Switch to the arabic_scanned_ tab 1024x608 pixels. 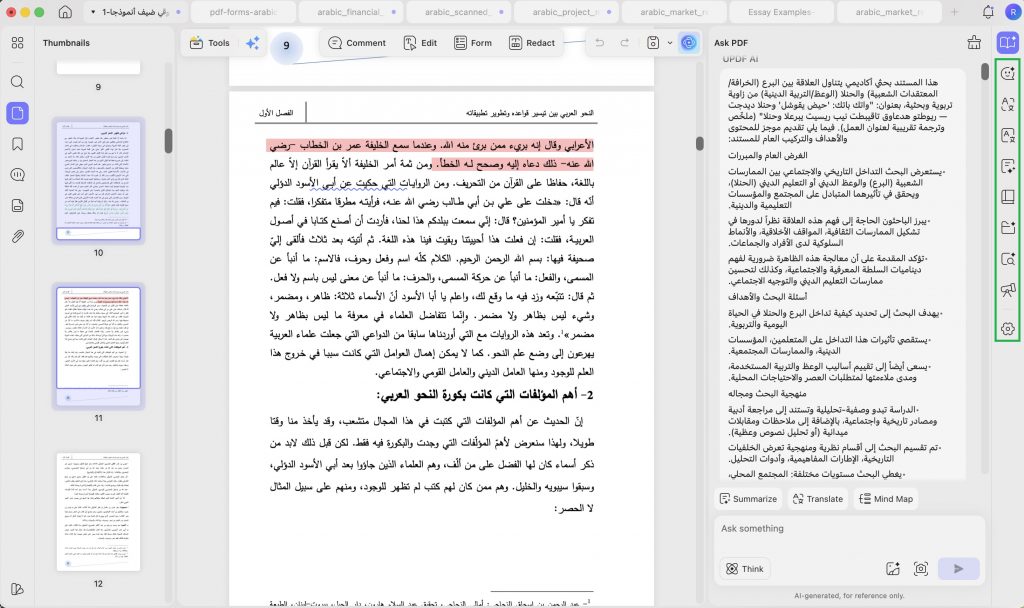coord(458,12)
